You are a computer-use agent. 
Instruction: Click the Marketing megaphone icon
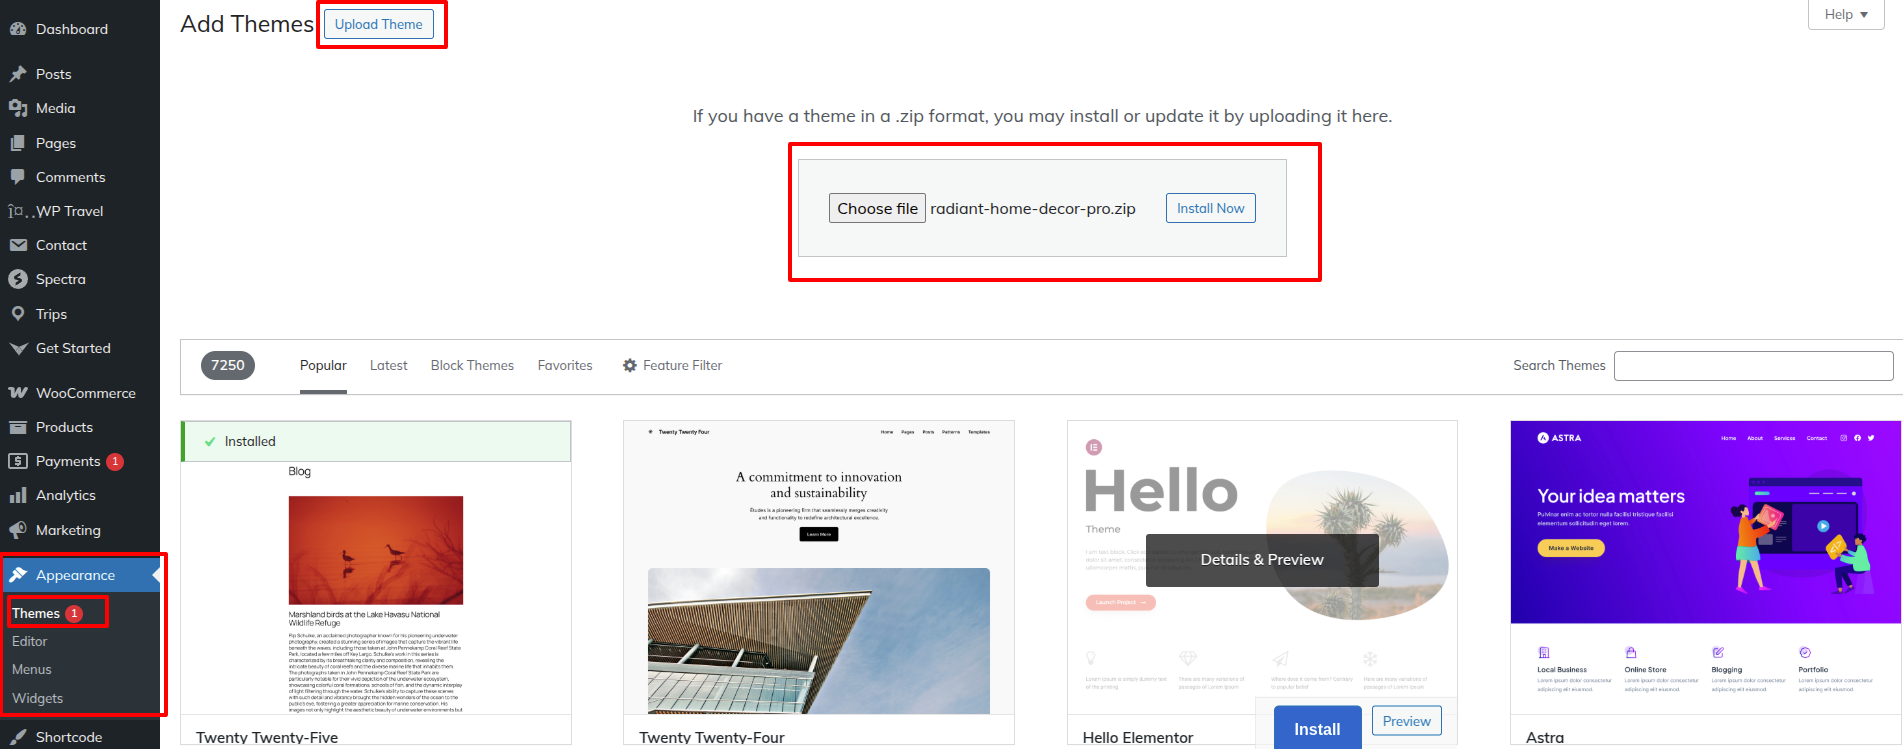[x=18, y=530]
